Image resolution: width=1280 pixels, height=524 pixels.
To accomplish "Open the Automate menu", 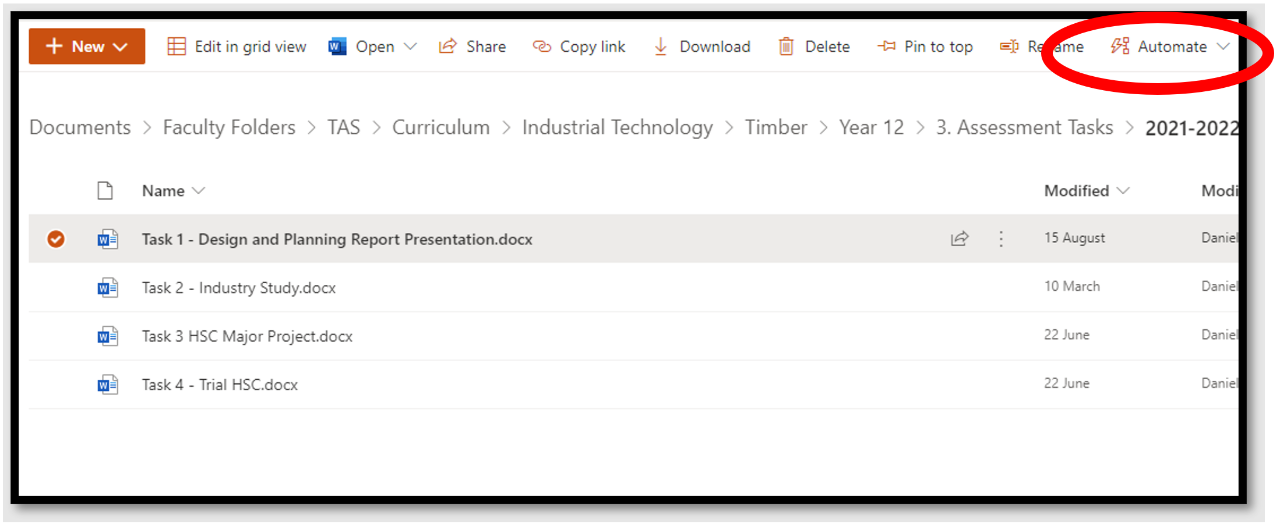I will (1171, 46).
